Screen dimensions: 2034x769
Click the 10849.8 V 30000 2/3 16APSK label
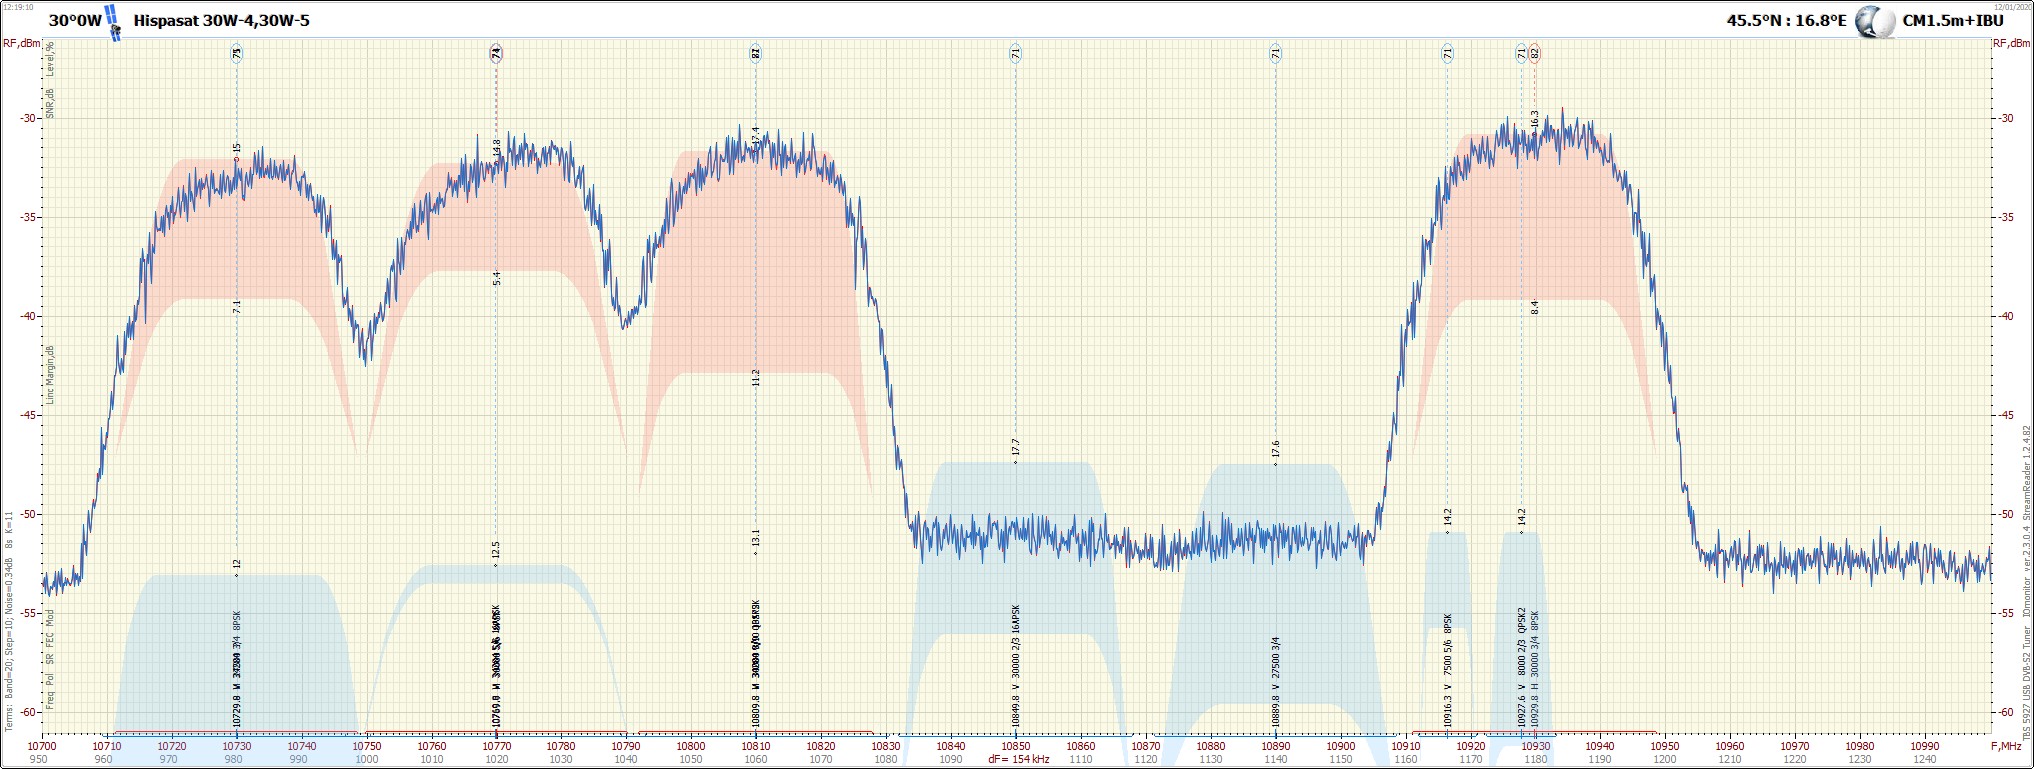[1015, 665]
